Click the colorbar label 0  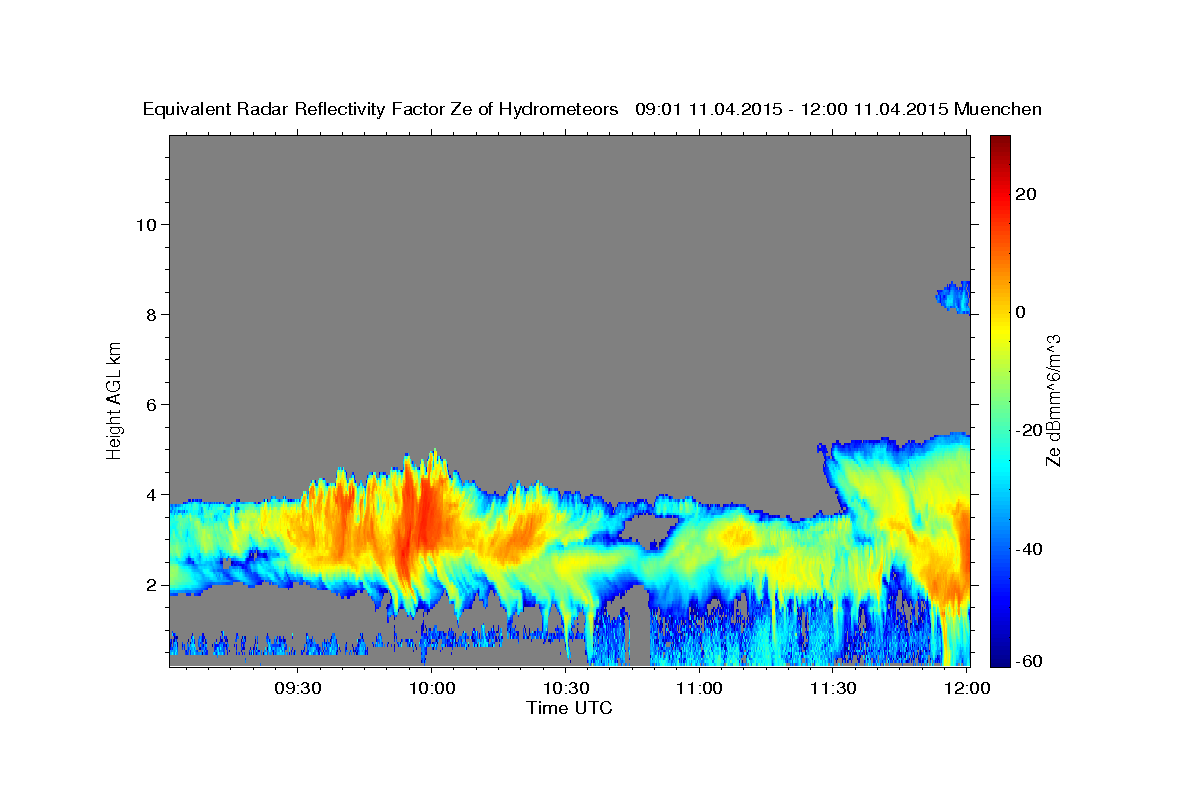(x=1020, y=312)
